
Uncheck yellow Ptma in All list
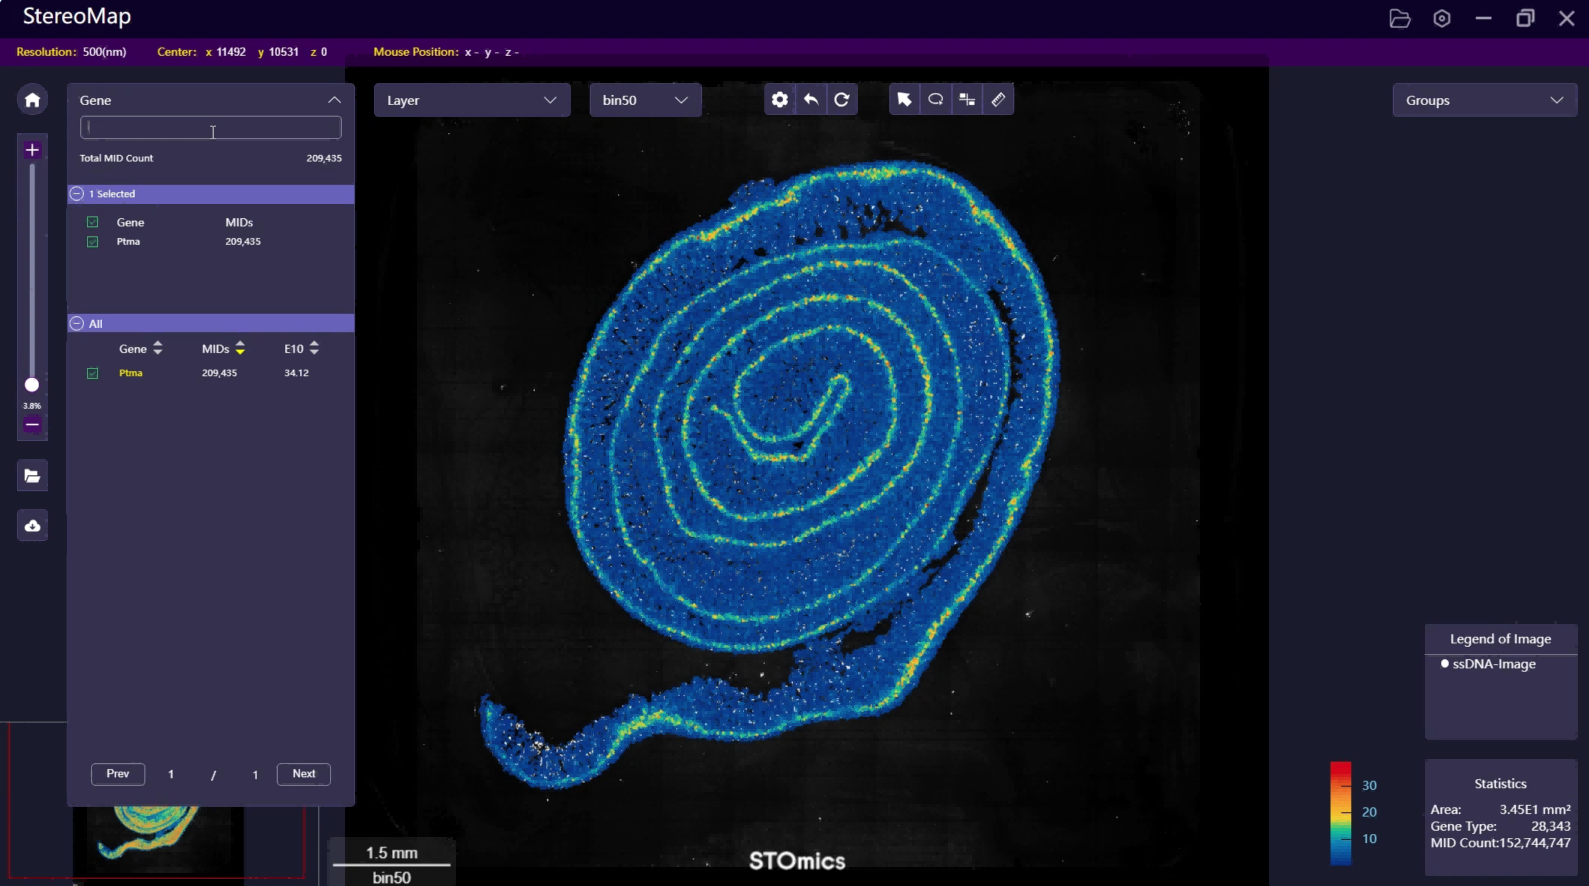pyautogui.click(x=93, y=373)
